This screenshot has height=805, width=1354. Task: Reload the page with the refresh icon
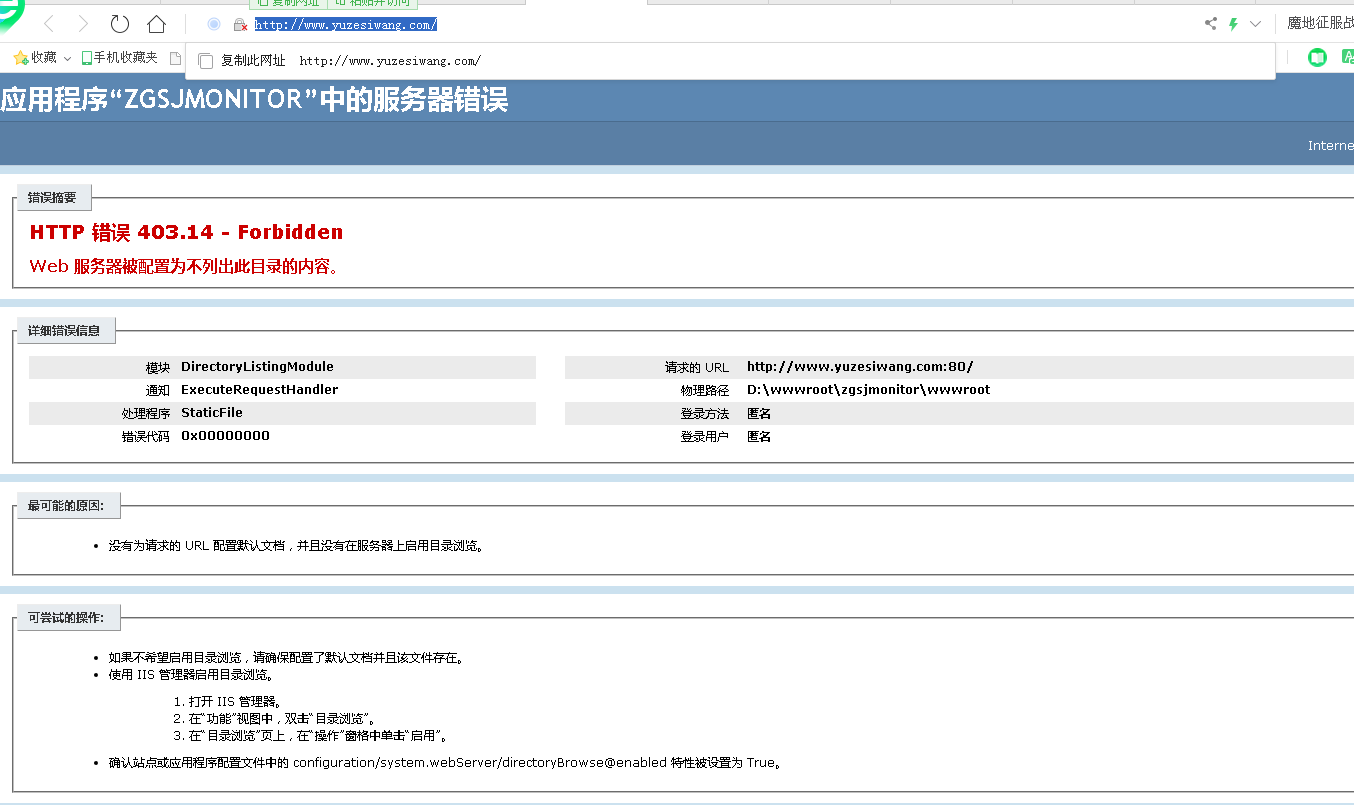point(119,23)
